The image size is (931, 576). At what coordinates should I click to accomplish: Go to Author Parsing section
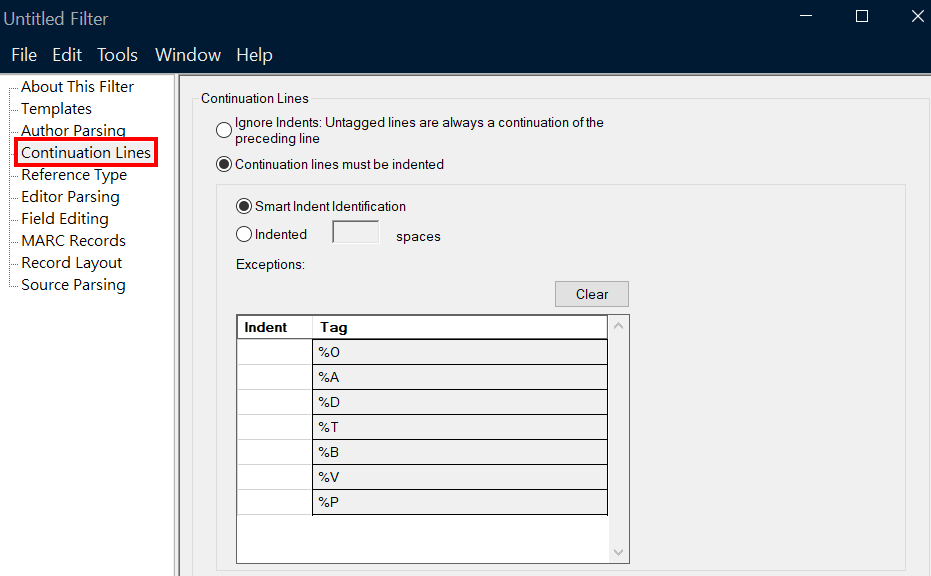click(x=73, y=131)
